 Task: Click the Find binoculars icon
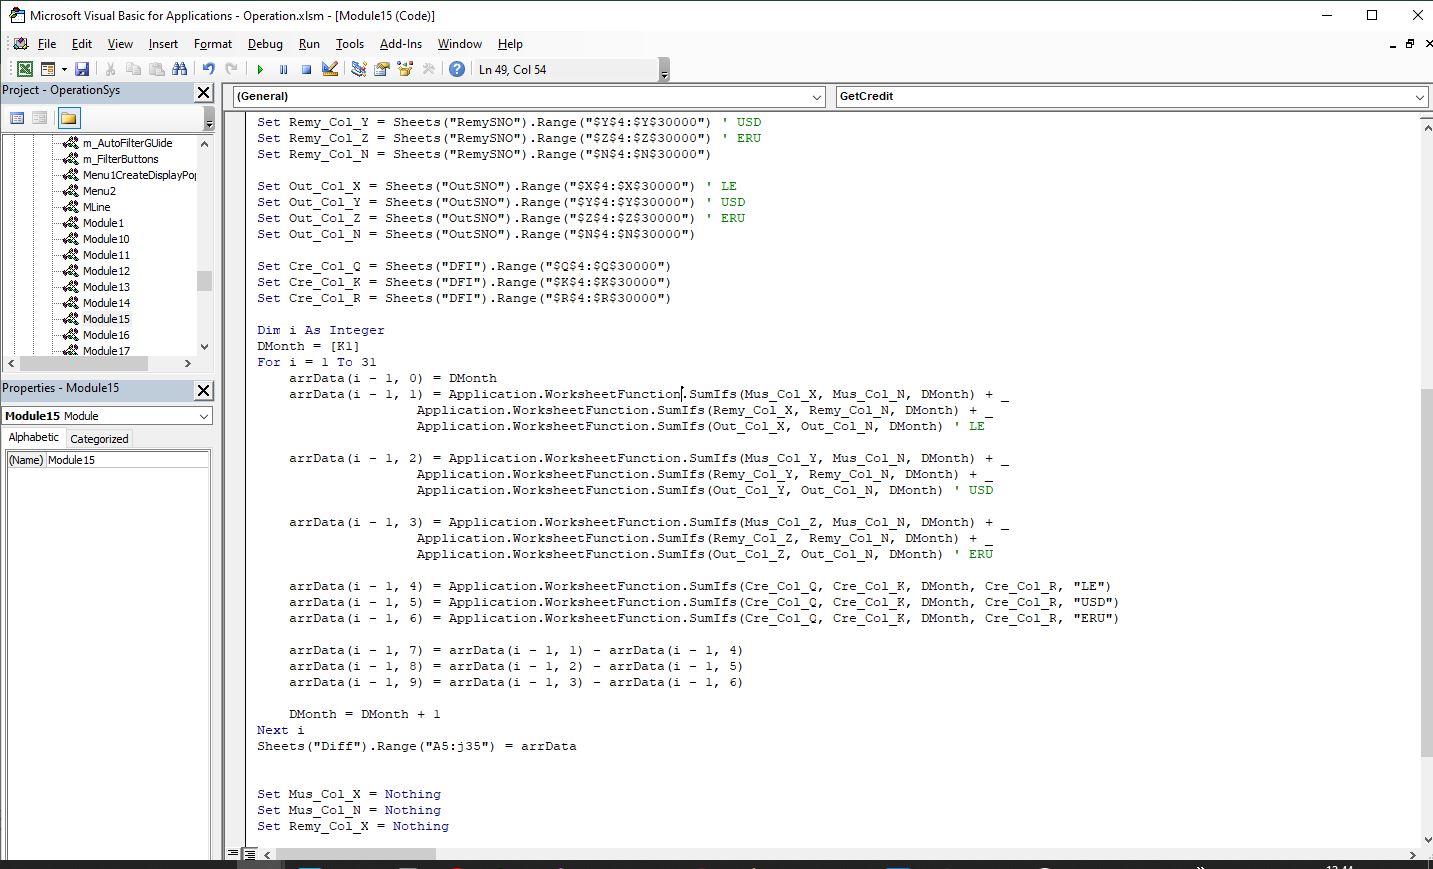click(179, 69)
